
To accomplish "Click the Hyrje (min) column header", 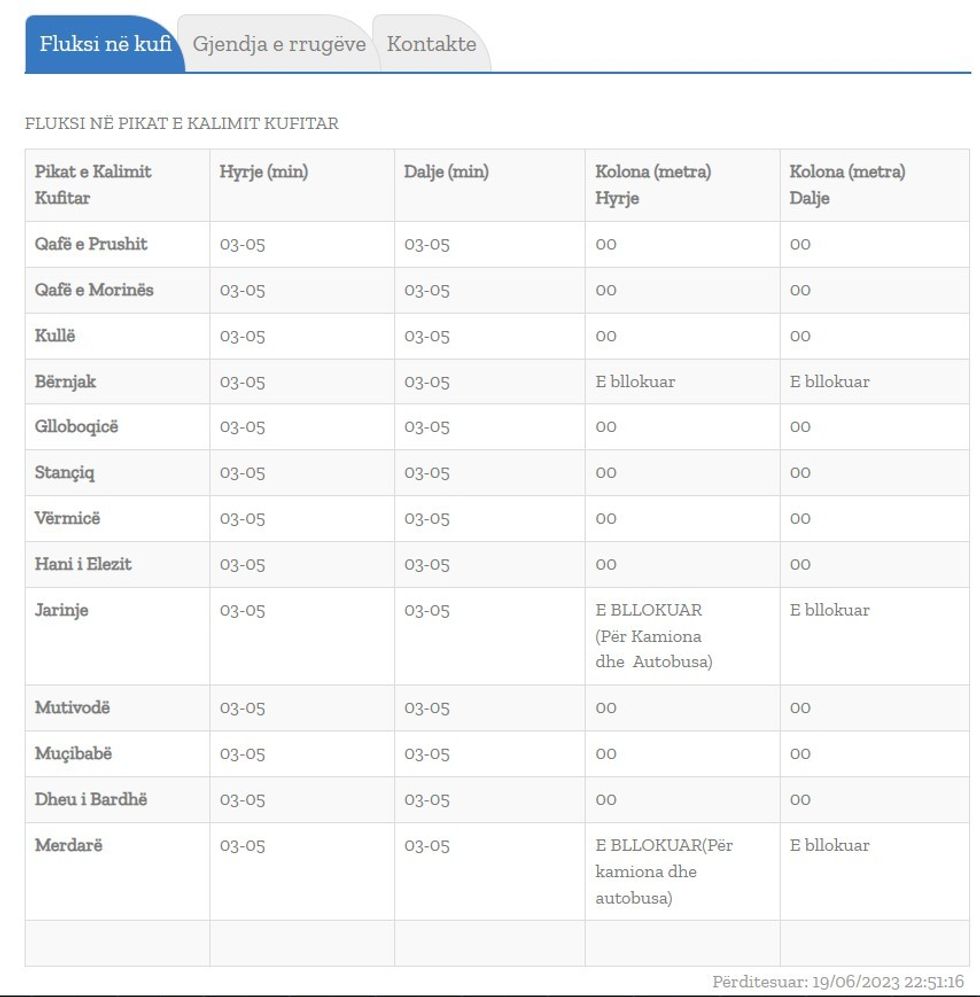I will 264,172.
